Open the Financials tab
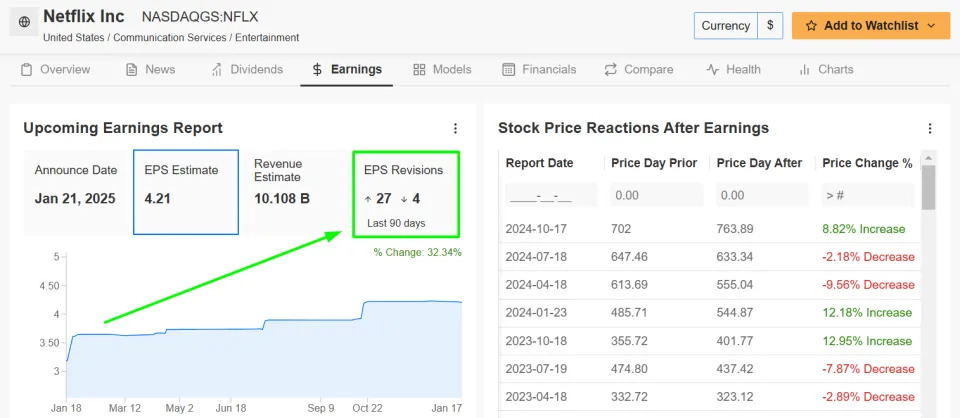The width and height of the screenshot is (960, 418). pos(539,69)
